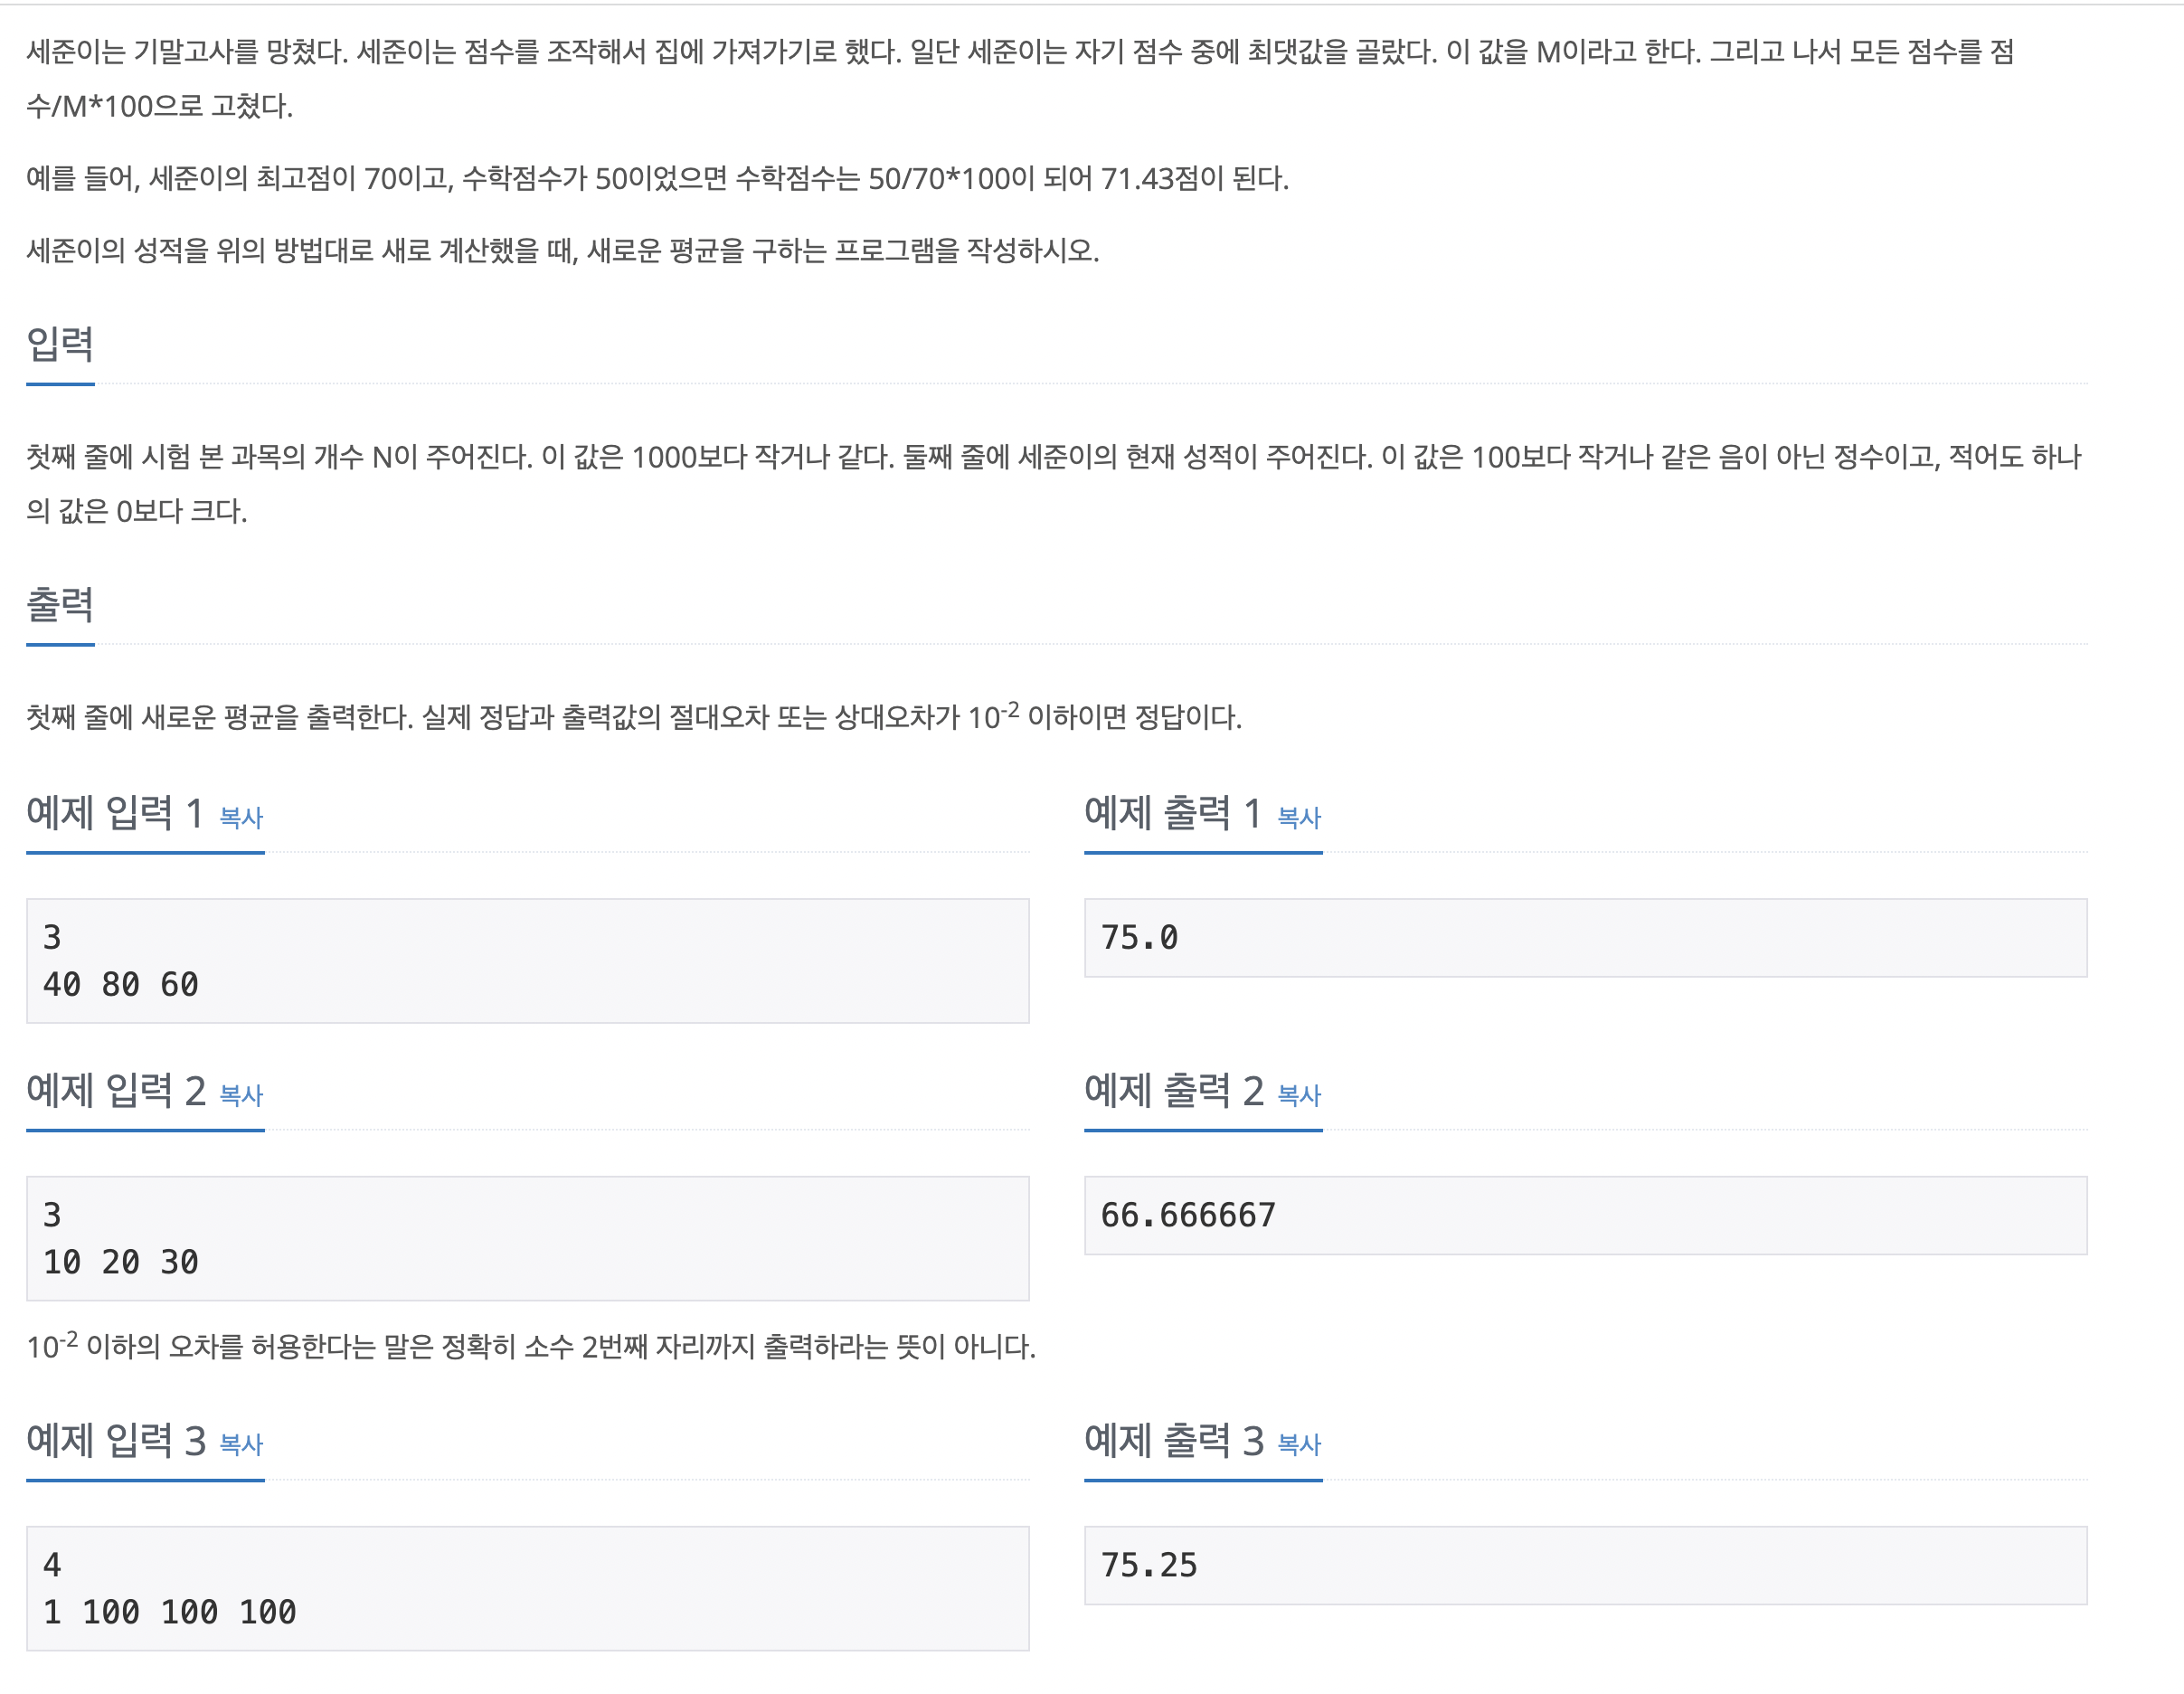Click the 75.0 output box
This screenshot has height=1694, width=2184.
[1586, 938]
